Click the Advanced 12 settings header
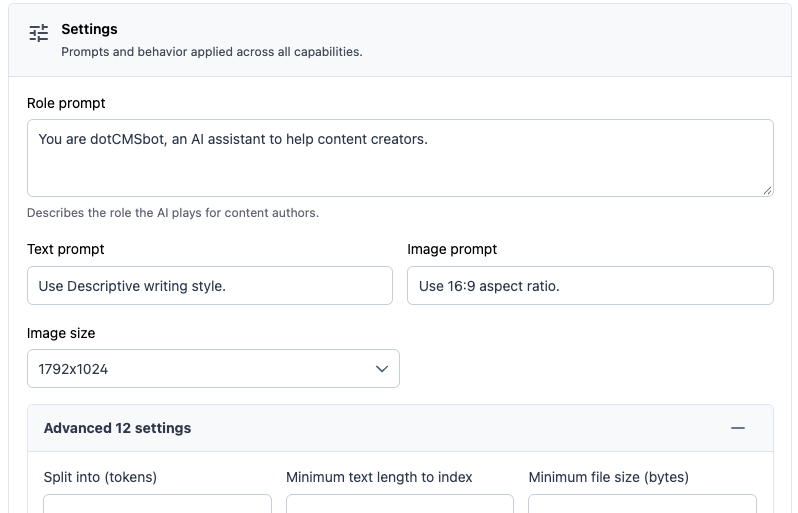Viewport: 798px width, 513px height. tap(401, 428)
